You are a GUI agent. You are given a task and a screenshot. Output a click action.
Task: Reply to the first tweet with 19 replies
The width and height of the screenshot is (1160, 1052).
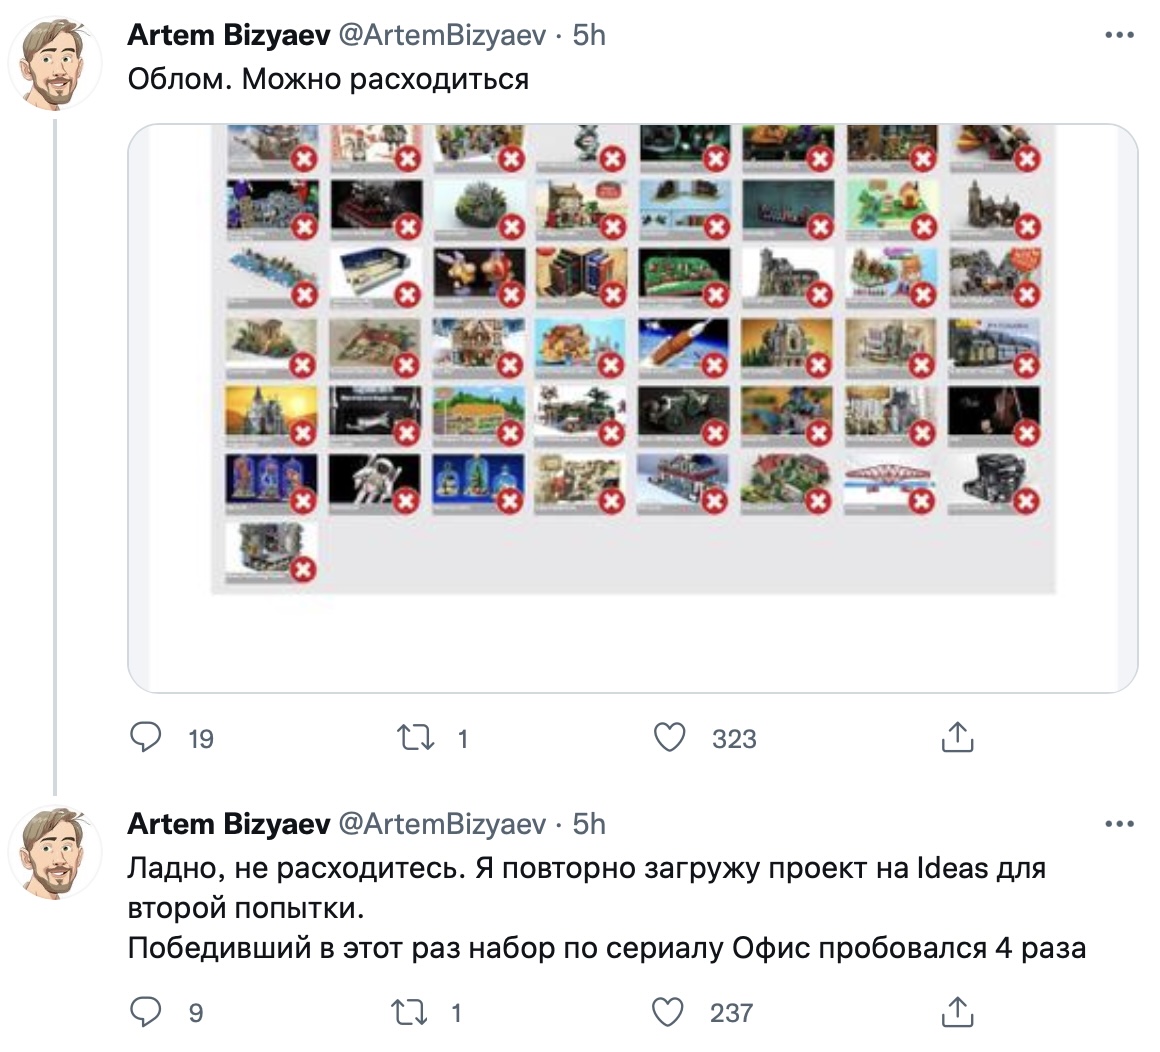(146, 737)
